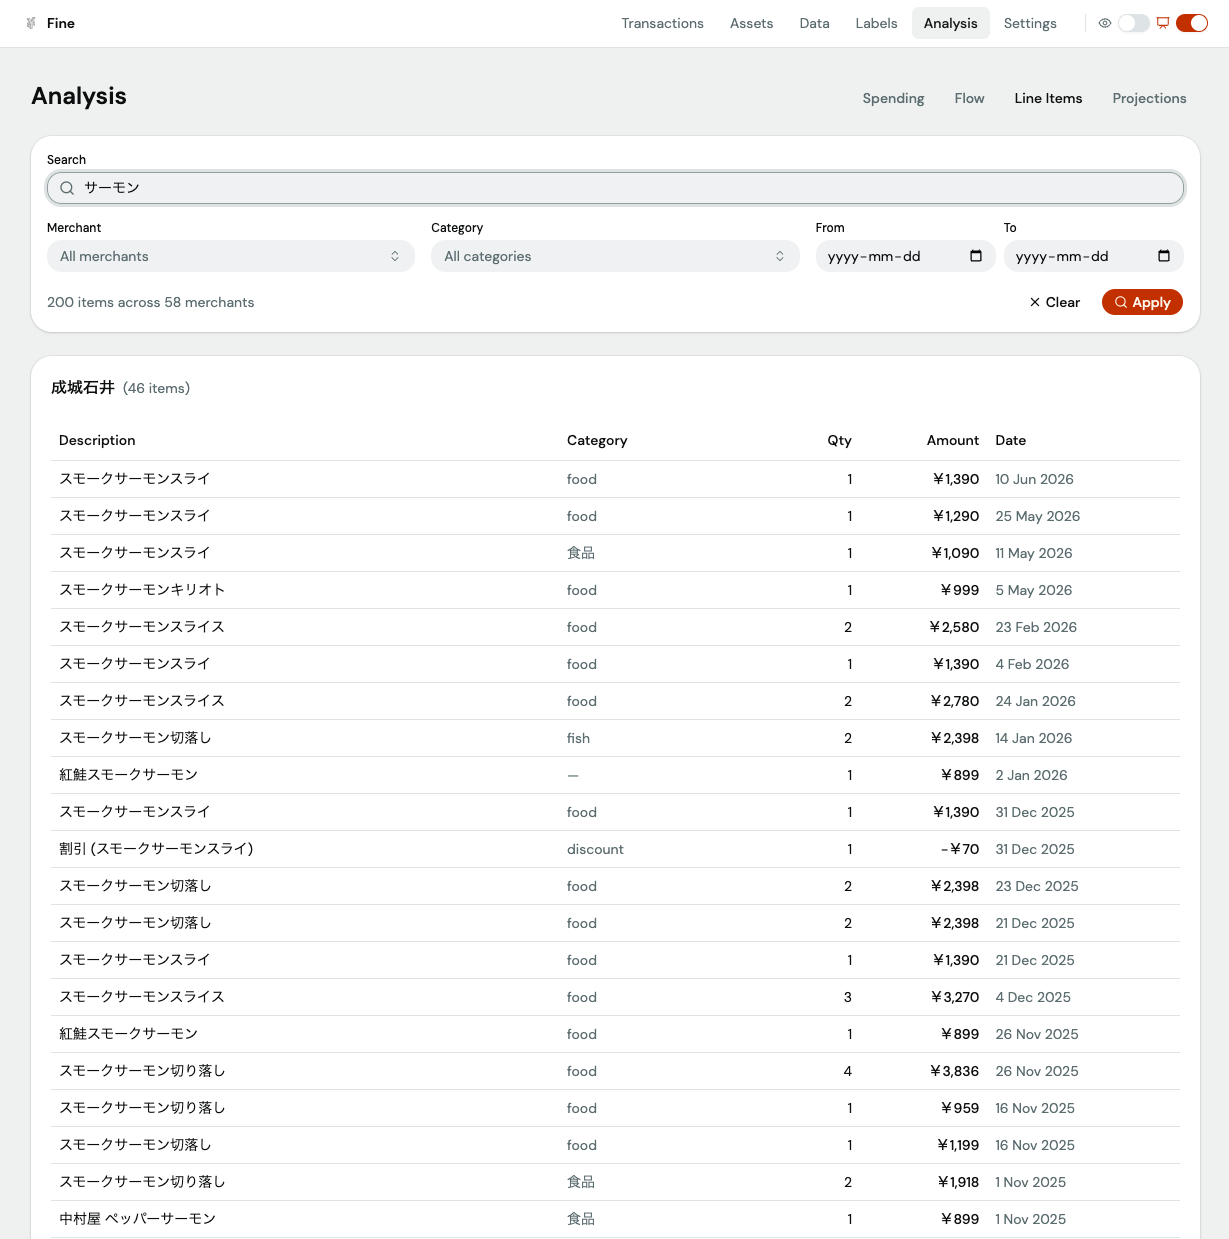This screenshot has width=1229, height=1239.
Task: Open the All merchants dropdown
Action: (x=231, y=256)
